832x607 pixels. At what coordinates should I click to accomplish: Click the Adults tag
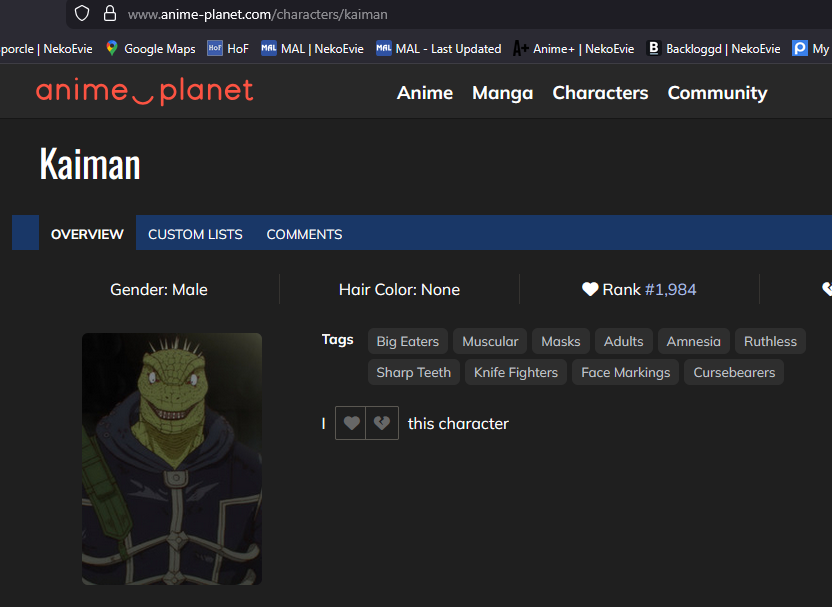[623, 341]
